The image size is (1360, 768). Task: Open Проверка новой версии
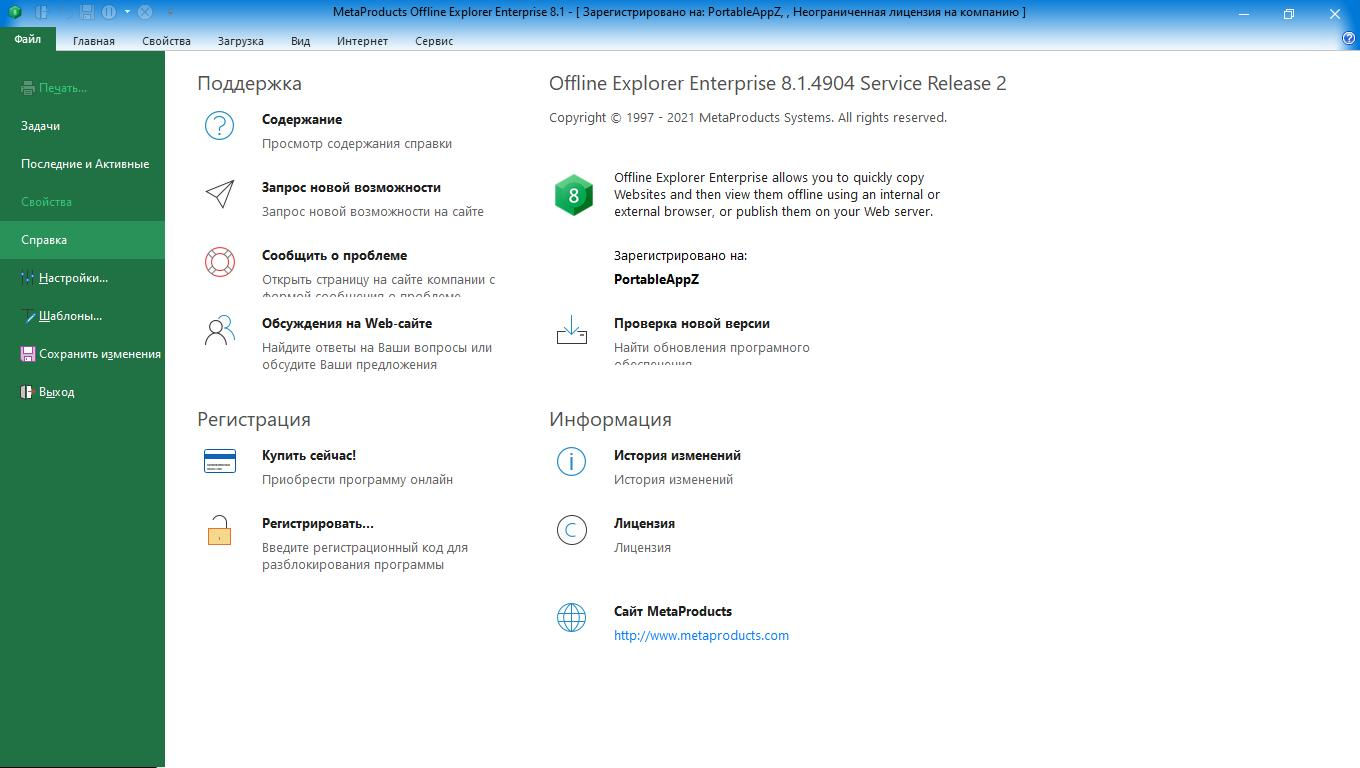[x=692, y=323]
